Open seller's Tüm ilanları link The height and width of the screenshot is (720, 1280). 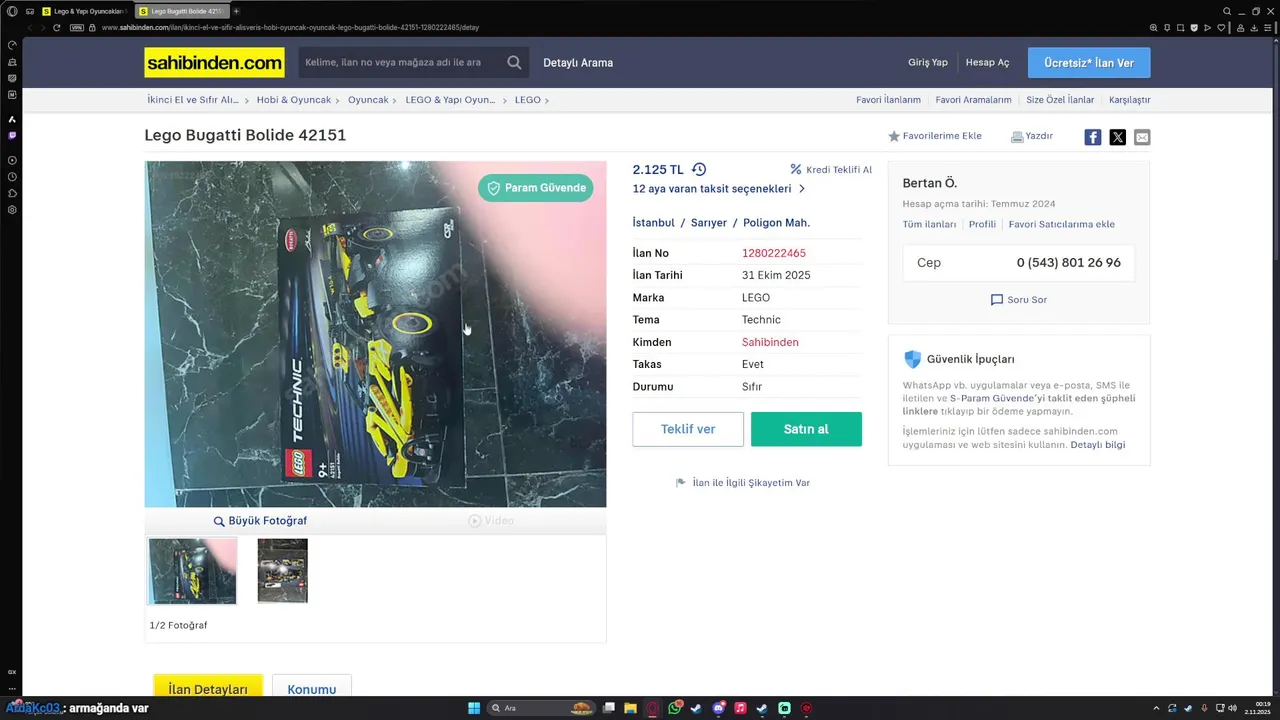tap(929, 224)
